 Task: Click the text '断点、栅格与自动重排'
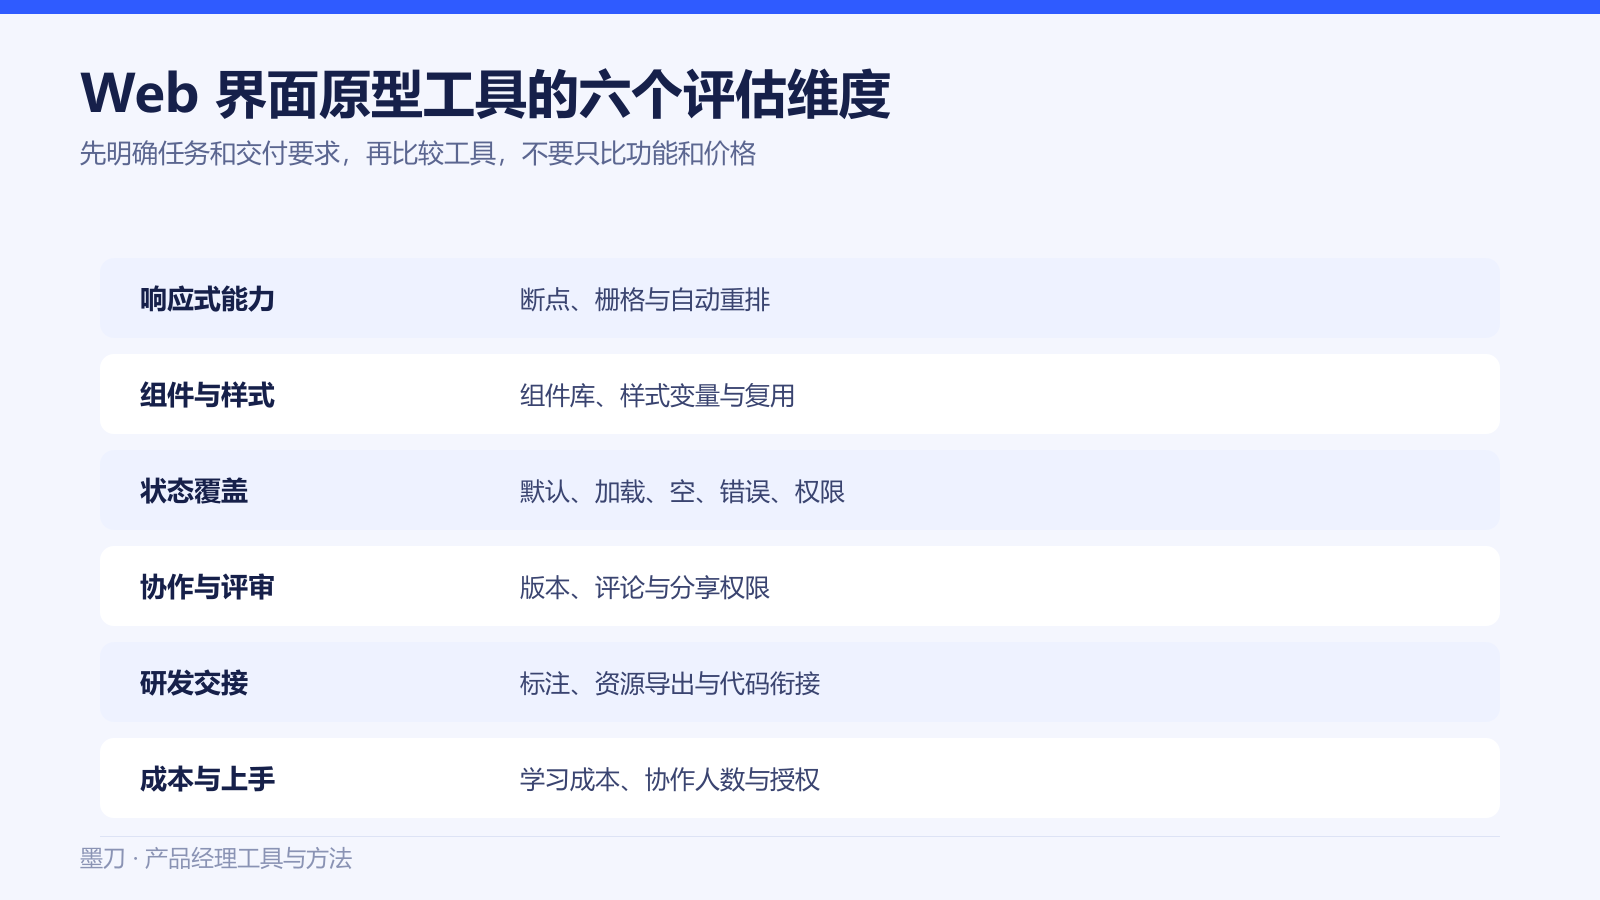click(x=645, y=299)
